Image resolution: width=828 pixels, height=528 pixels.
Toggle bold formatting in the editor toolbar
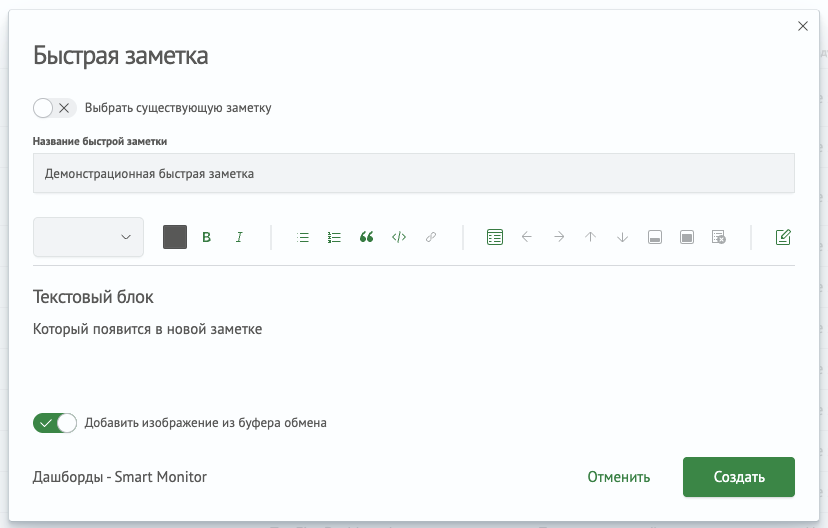click(x=206, y=237)
